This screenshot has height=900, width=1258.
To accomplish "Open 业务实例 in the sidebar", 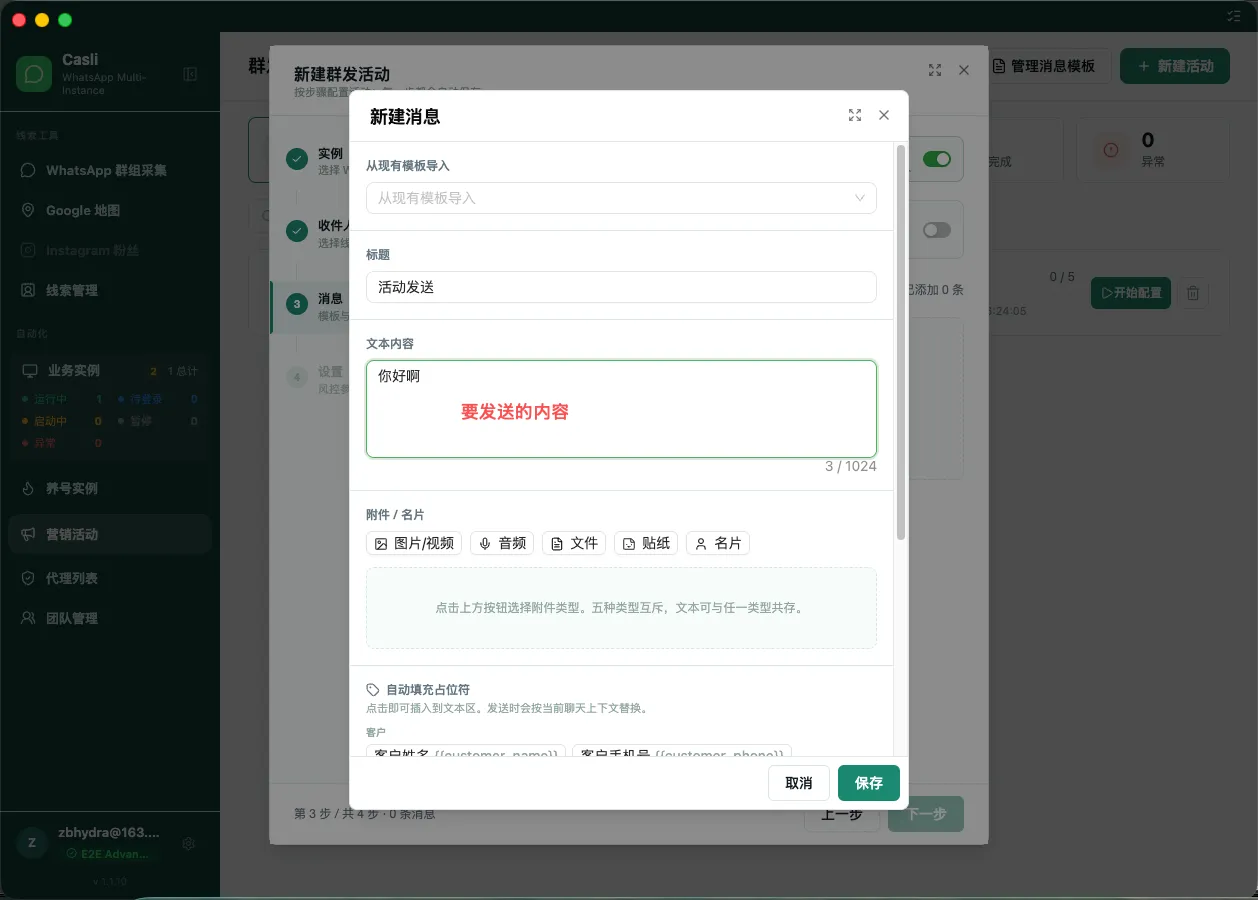I will tap(110, 370).
